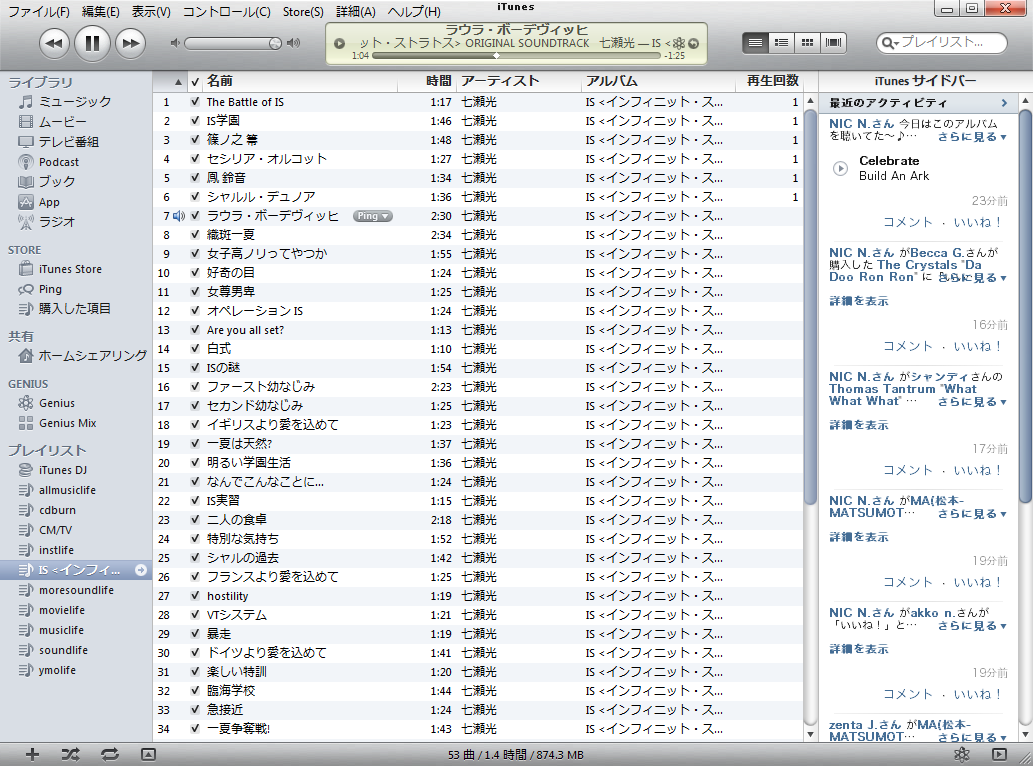Click the add playlist plus icon
This screenshot has height=766, width=1033.
[x=32, y=755]
